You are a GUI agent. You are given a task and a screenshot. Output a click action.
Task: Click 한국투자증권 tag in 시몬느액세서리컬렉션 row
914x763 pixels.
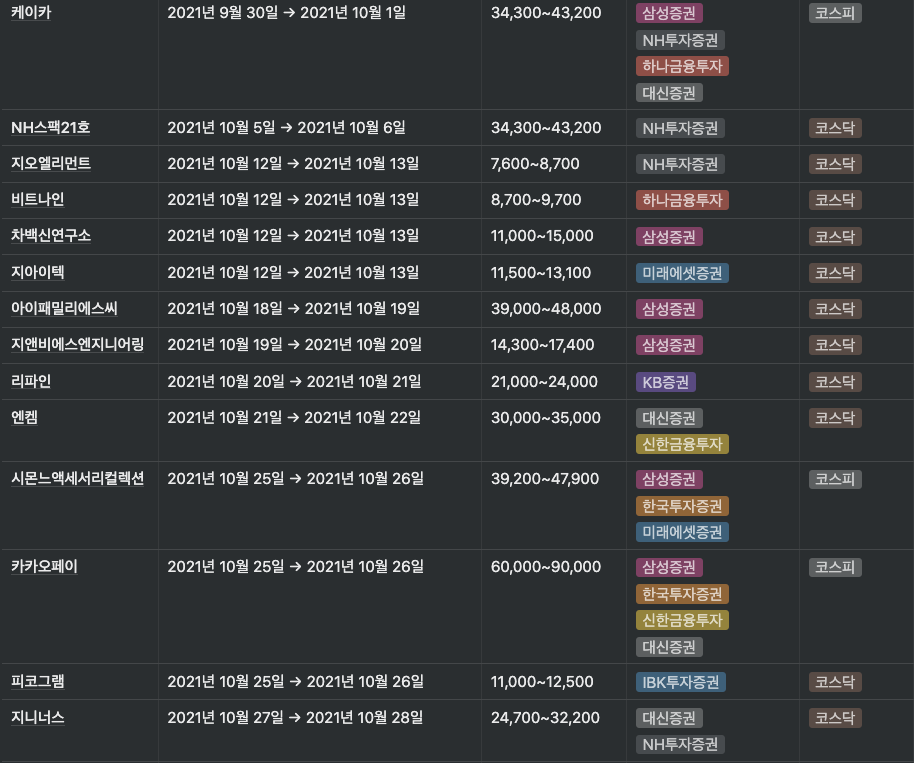pos(682,506)
